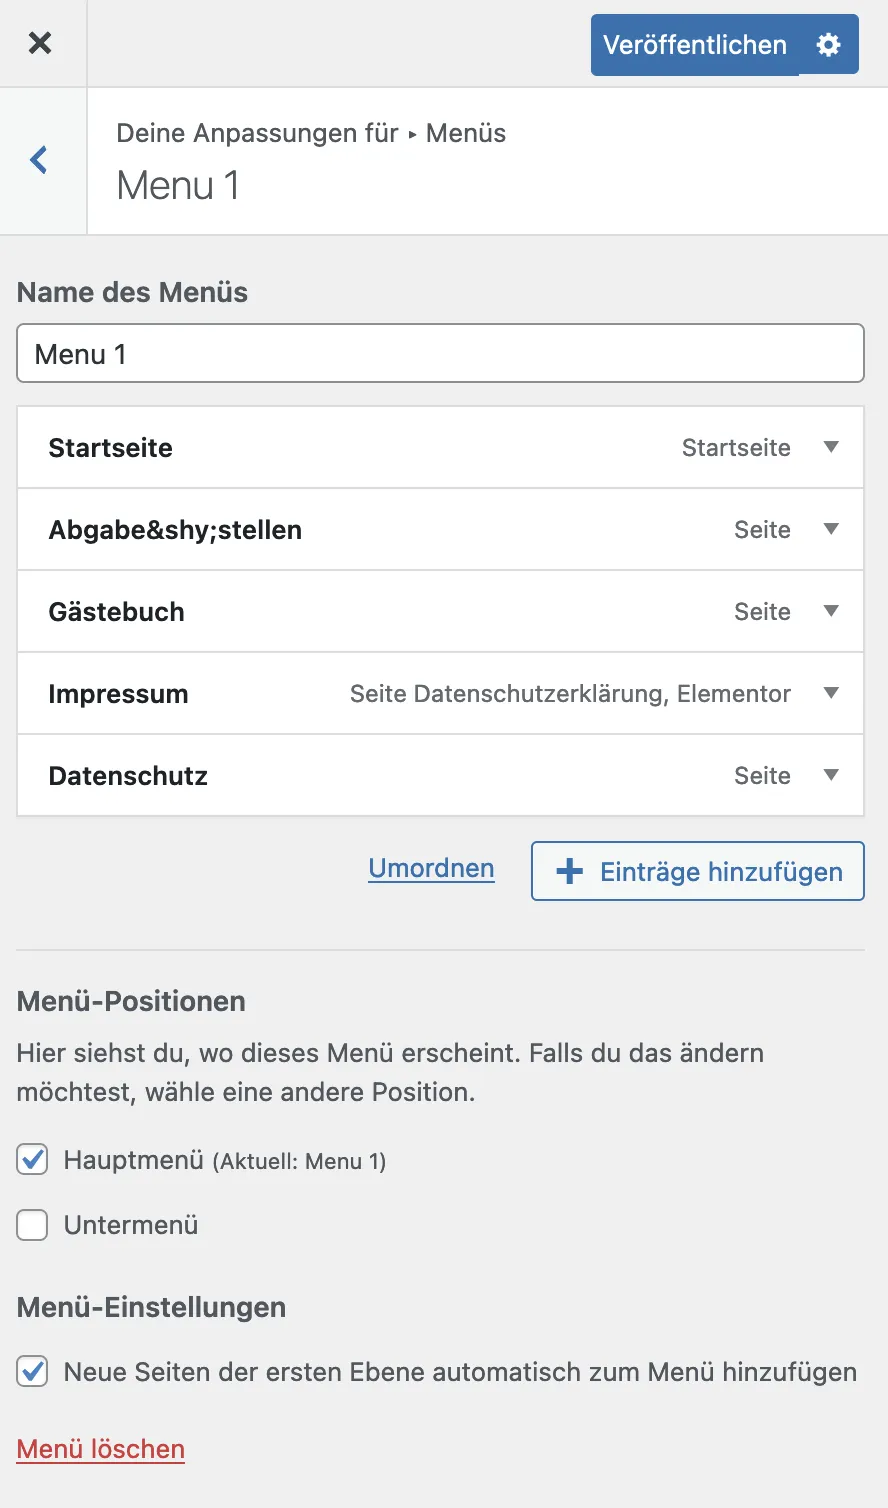The image size is (888, 1508).
Task: Click the plus icon in Einträge hinzufügen
Action: pos(570,871)
